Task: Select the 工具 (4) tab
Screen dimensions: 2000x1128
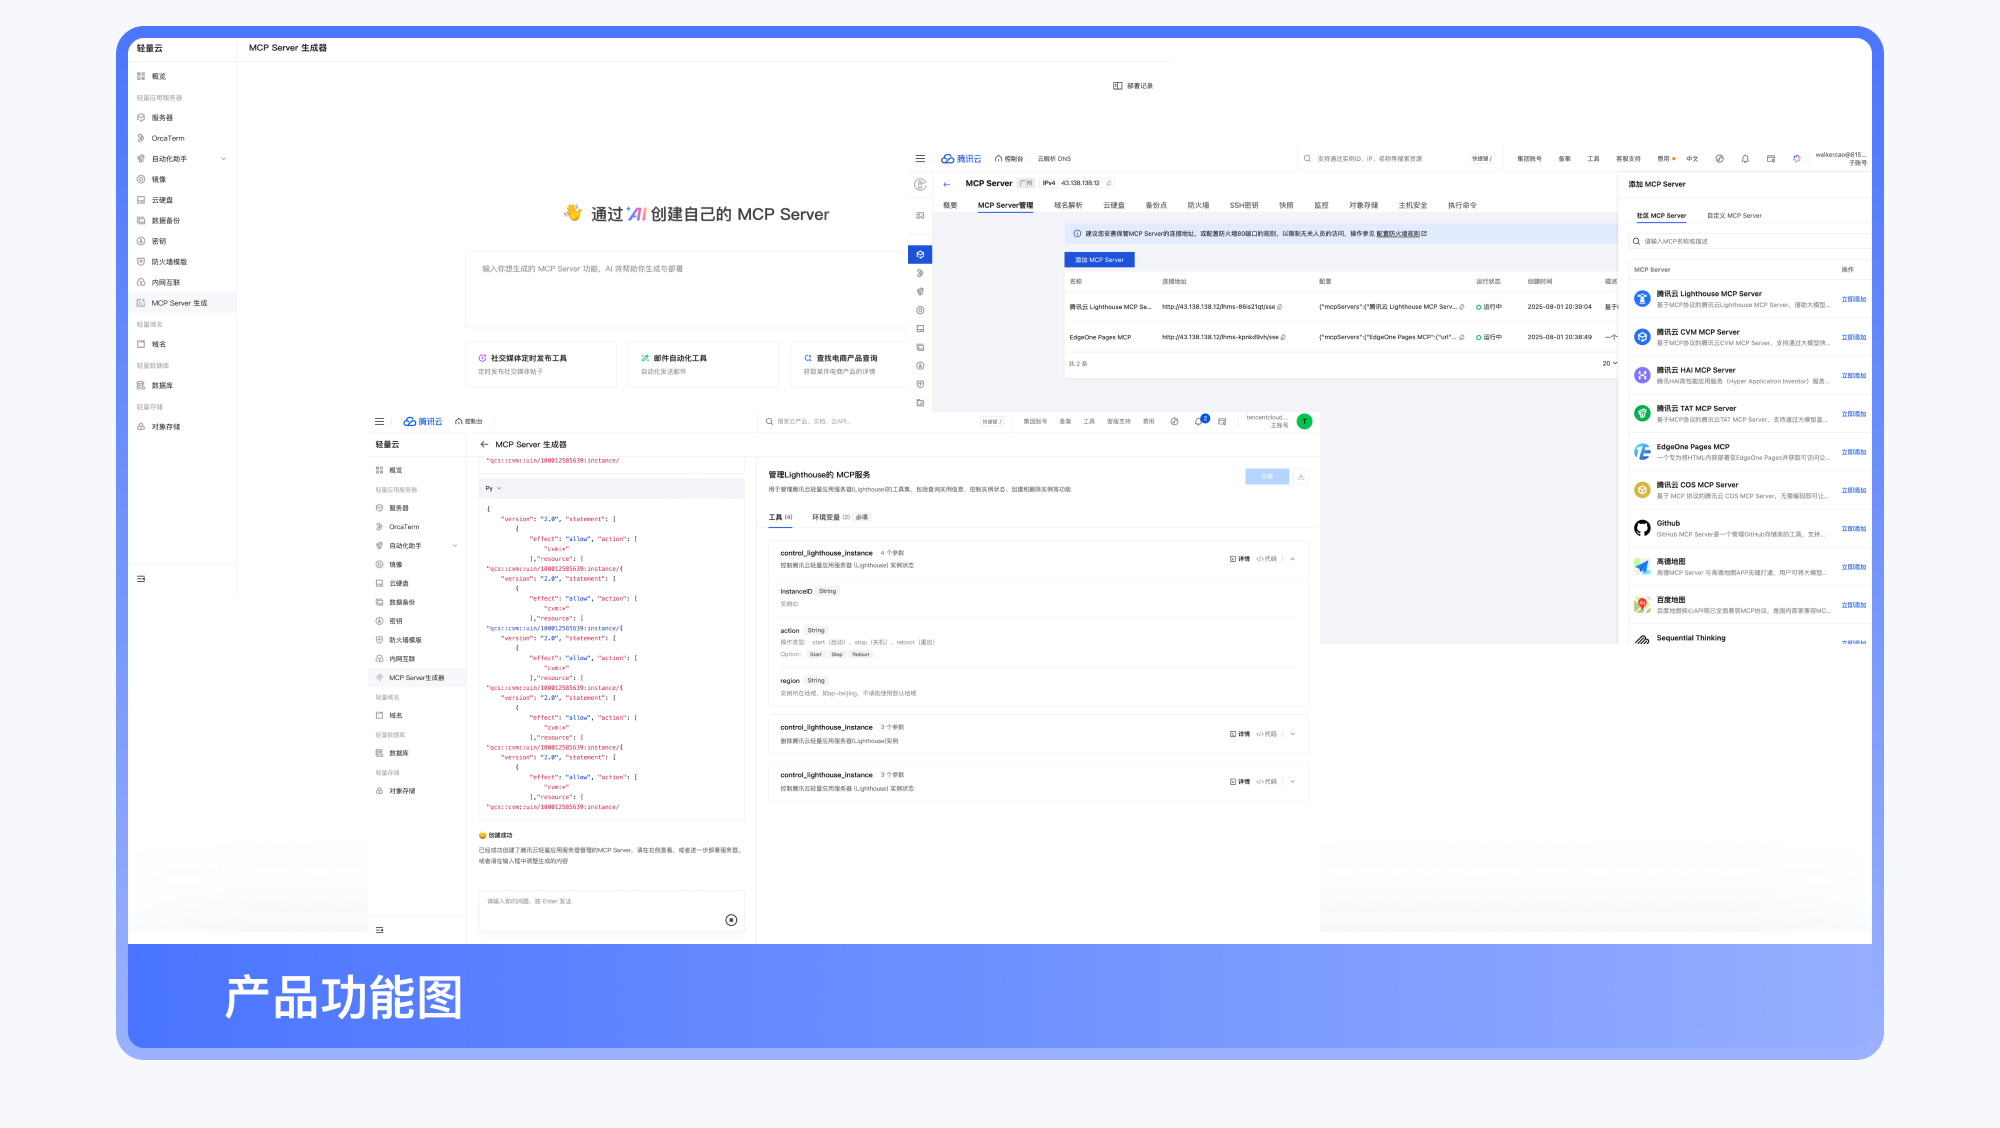Action: click(780, 517)
